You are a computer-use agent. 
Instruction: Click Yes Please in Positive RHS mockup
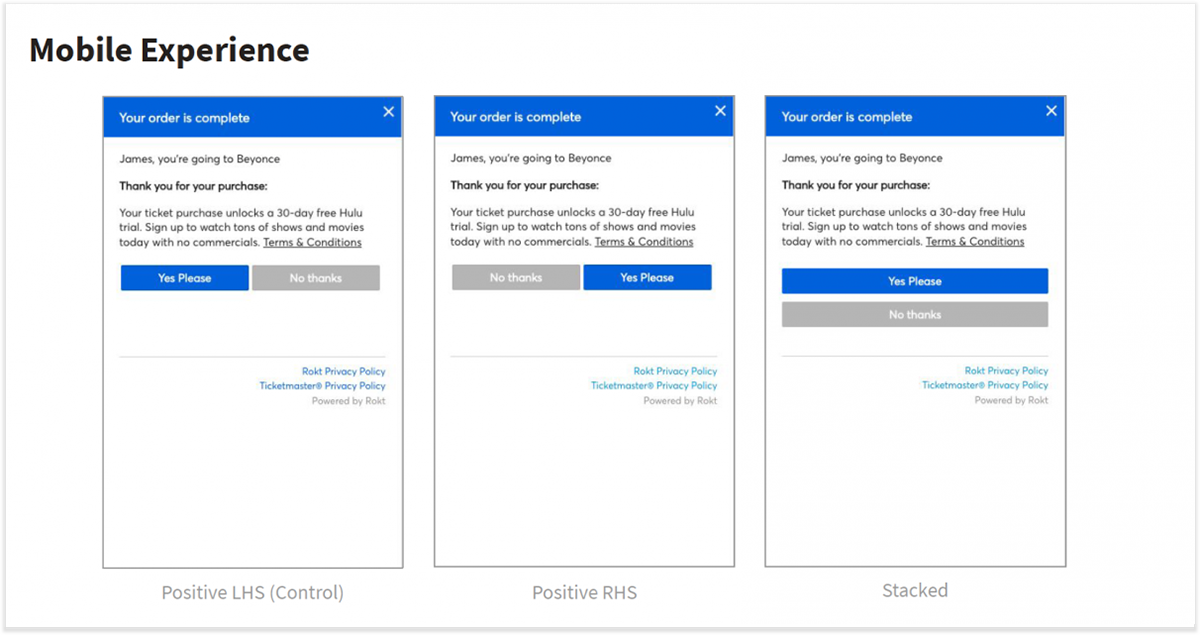[x=647, y=277]
